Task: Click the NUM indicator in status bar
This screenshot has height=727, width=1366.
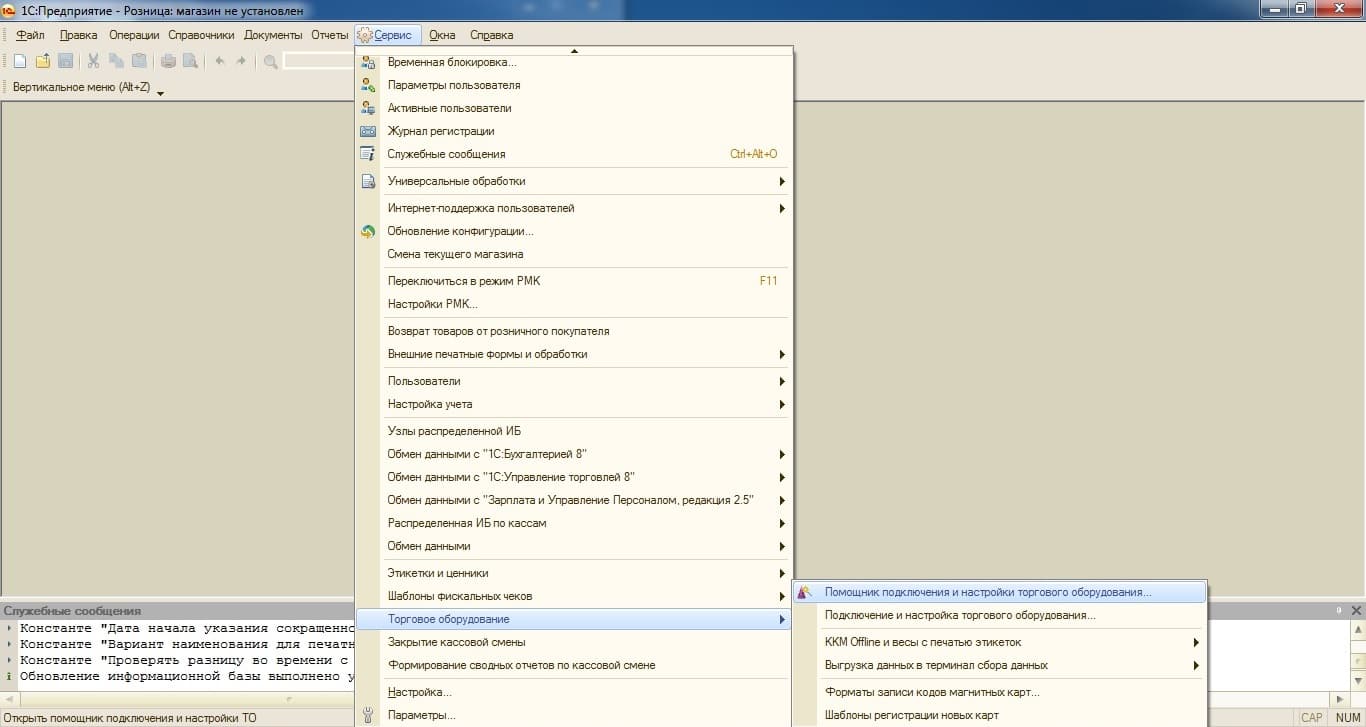Action: [x=1348, y=717]
